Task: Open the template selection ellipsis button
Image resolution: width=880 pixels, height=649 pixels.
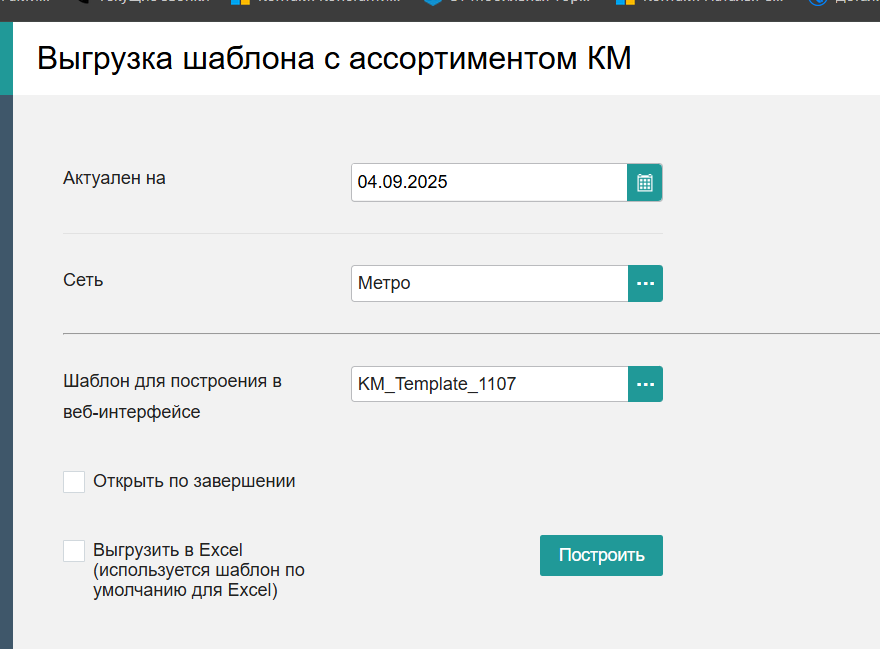Action: [645, 384]
